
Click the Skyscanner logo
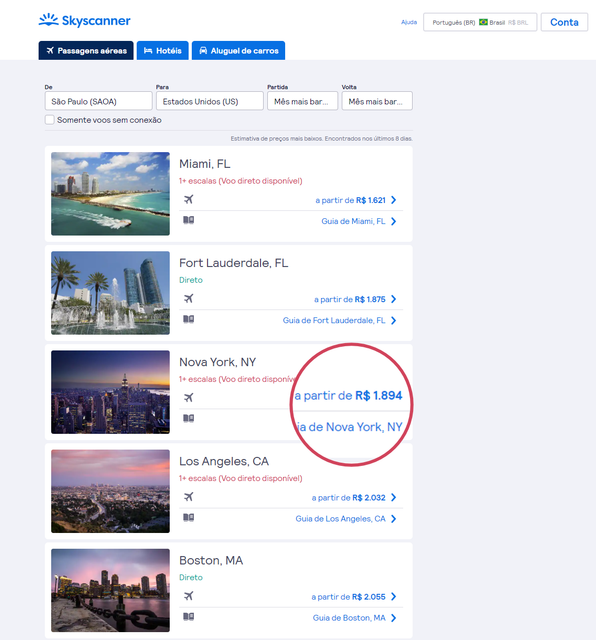click(85, 20)
